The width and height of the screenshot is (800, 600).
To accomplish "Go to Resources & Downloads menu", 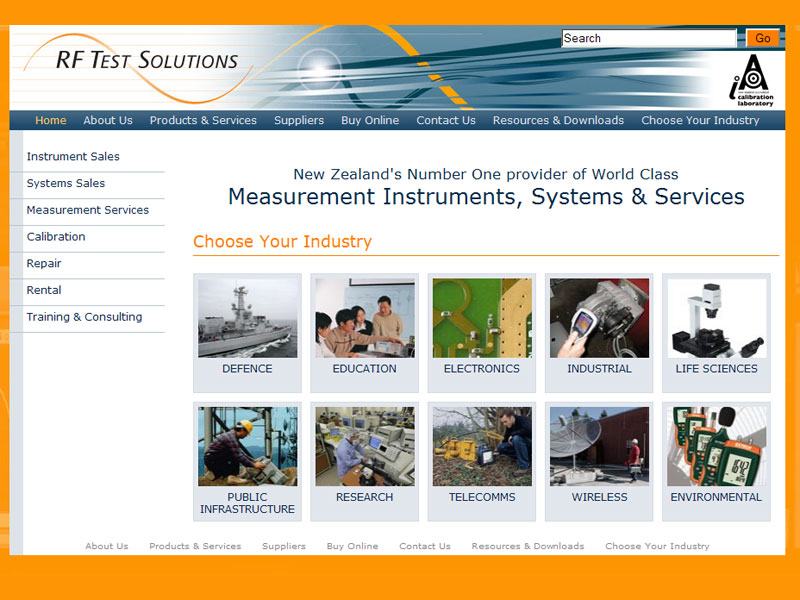I will [x=558, y=120].
